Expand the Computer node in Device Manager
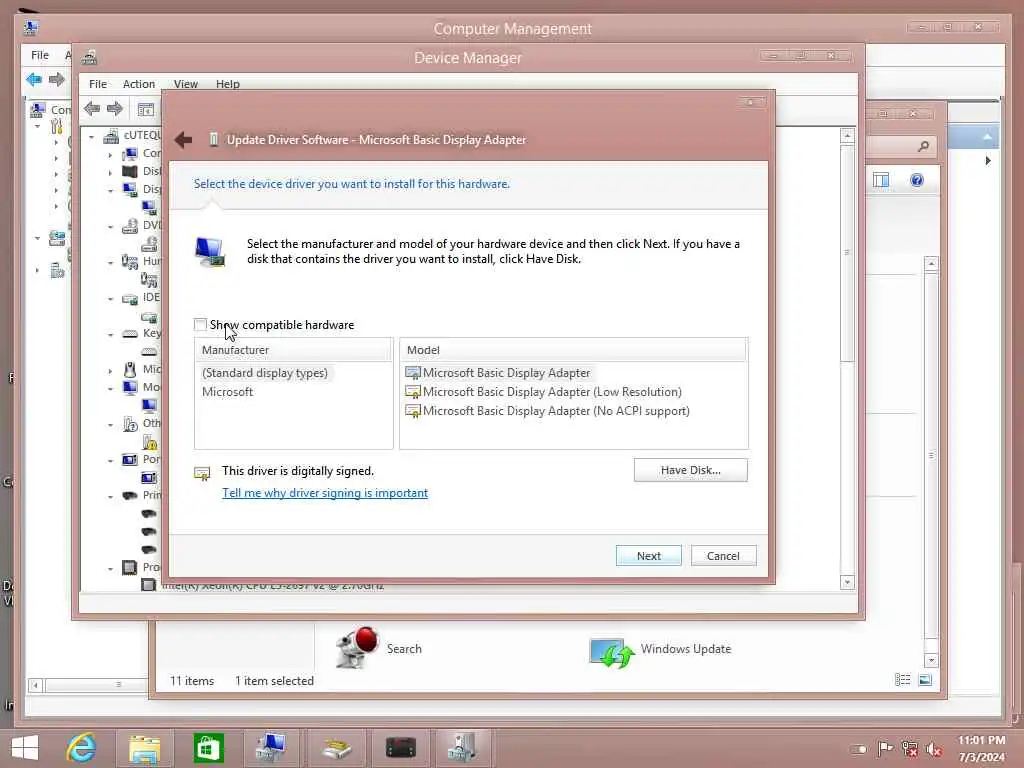The height and width of the screenshot is (768, 1024). 110,155
